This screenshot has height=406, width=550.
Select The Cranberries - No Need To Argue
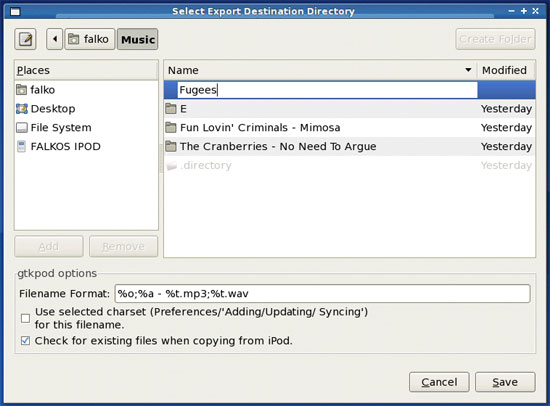pyautogui.click(x=349, y=147)
